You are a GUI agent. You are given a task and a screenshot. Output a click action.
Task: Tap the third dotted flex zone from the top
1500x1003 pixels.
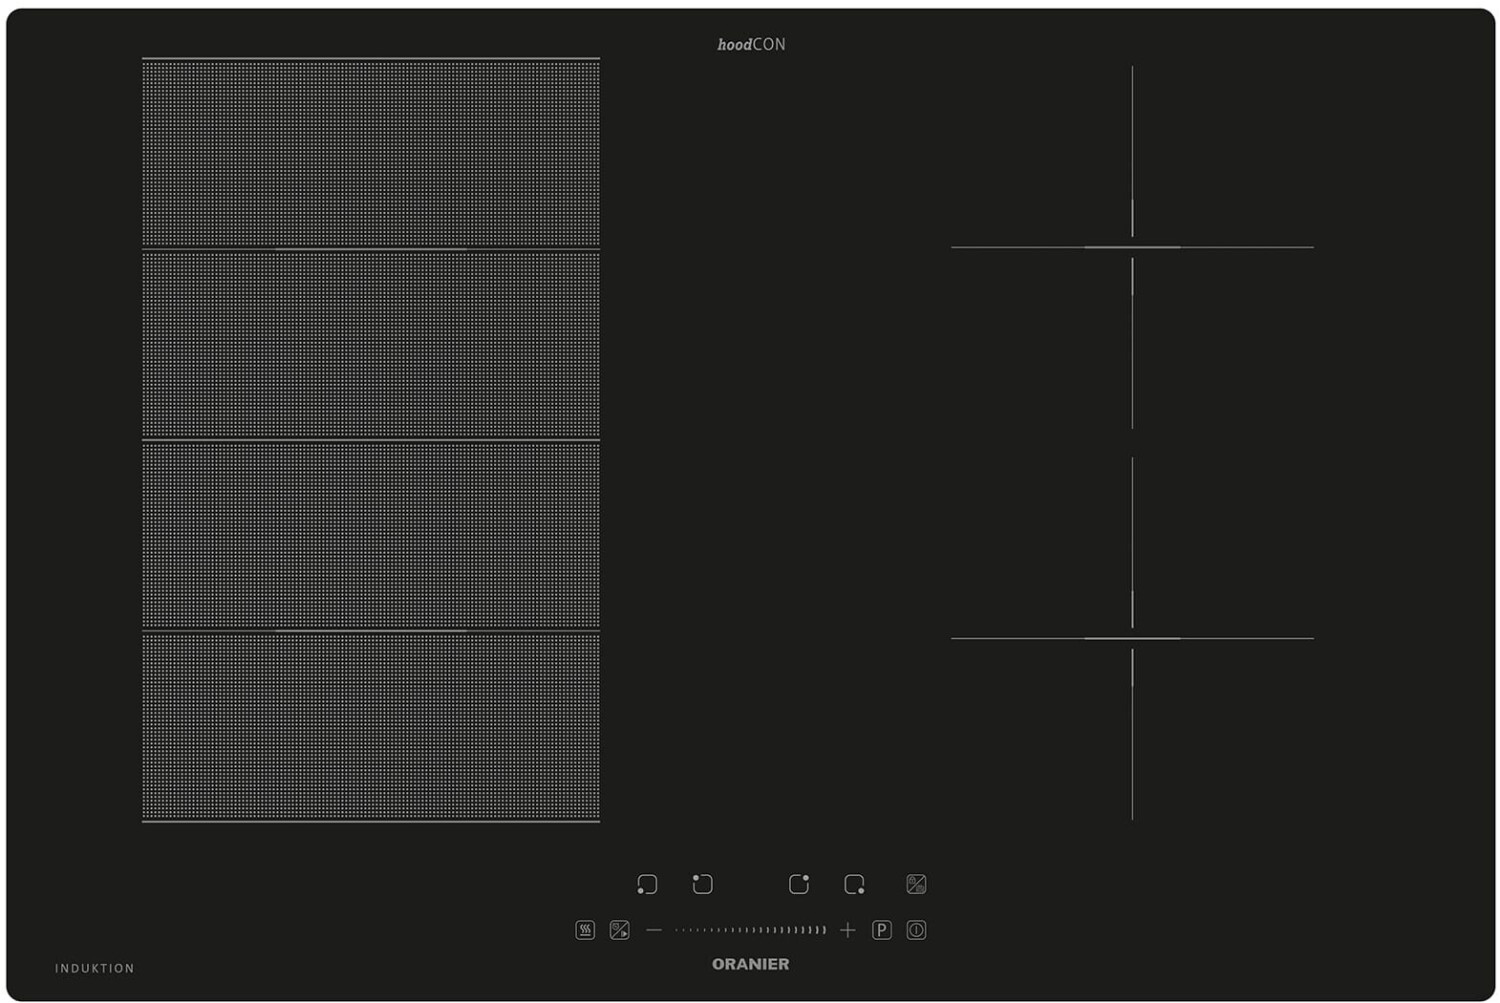point(371,535)
